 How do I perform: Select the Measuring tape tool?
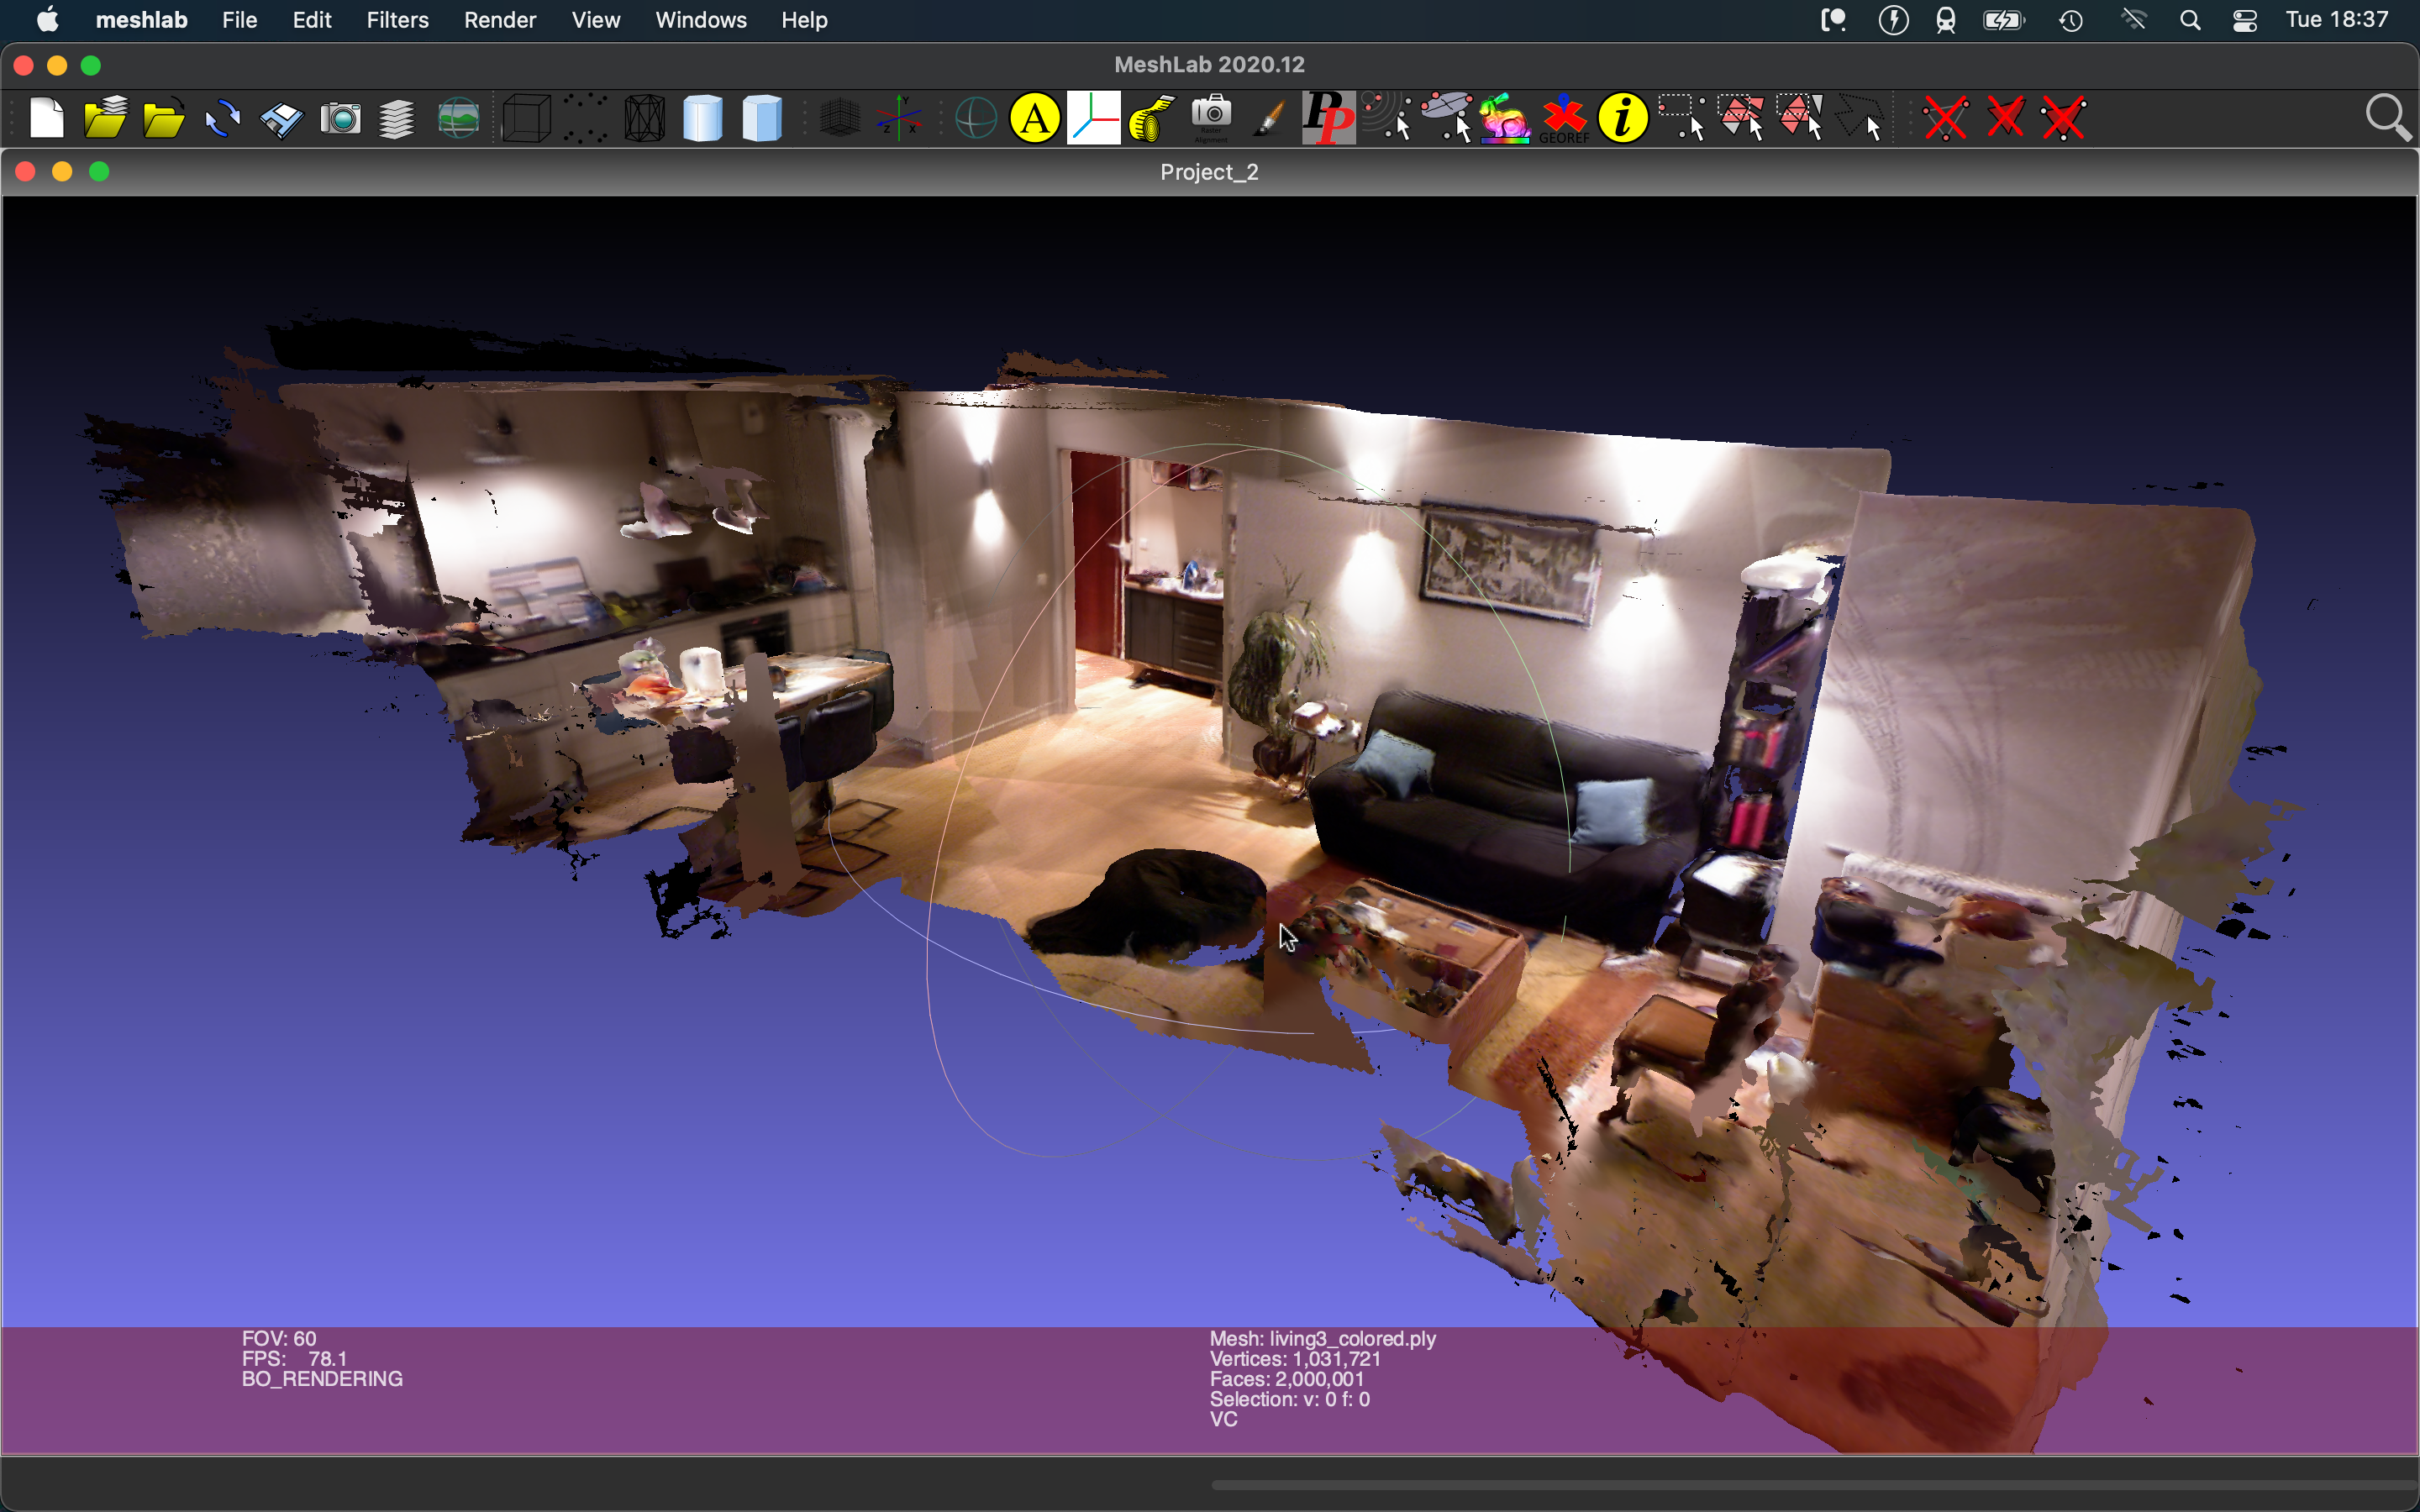[x=1152, y=119]
